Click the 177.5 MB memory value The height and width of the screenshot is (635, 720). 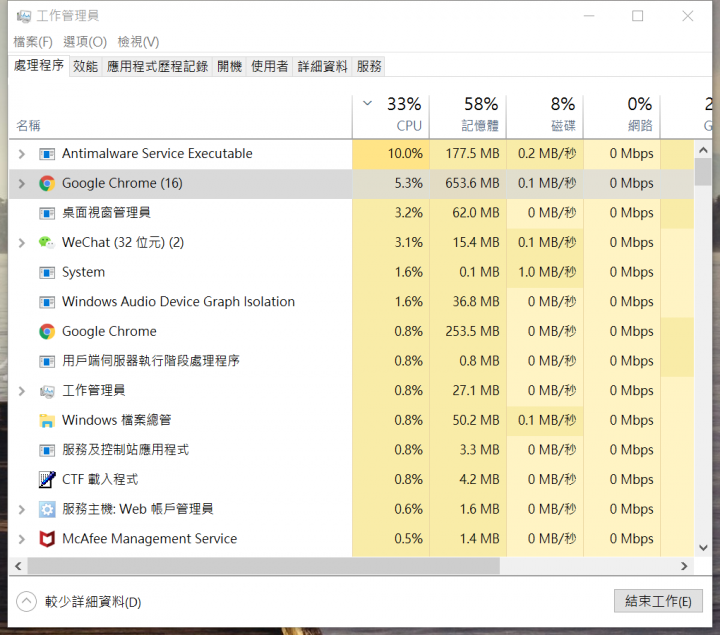click(472, 154)
